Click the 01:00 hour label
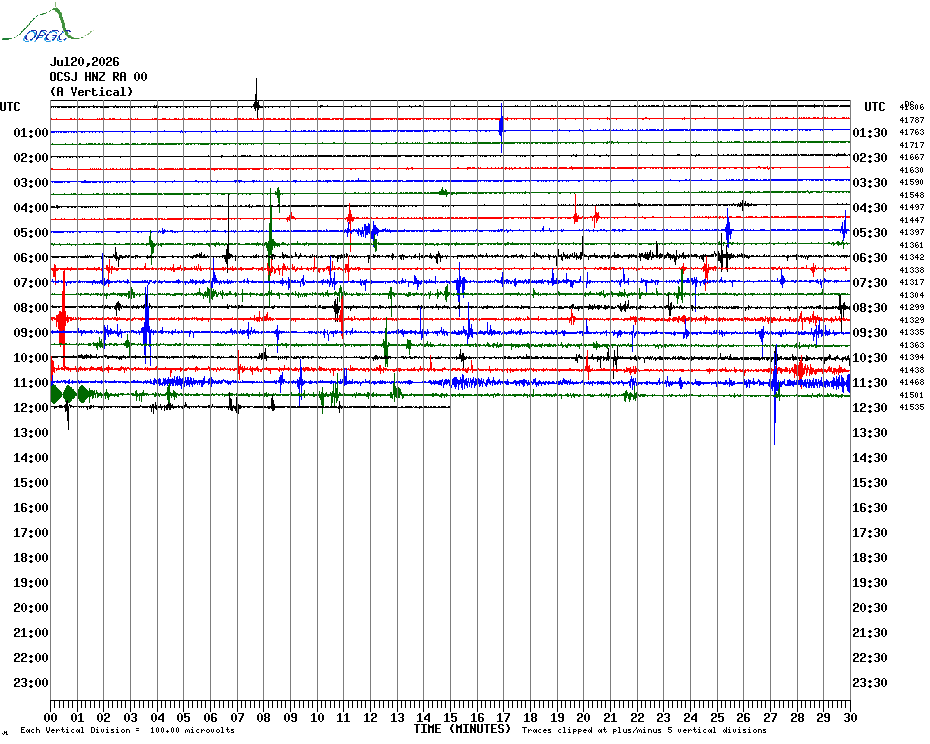 pyautogui.click(x=31, y=132)
